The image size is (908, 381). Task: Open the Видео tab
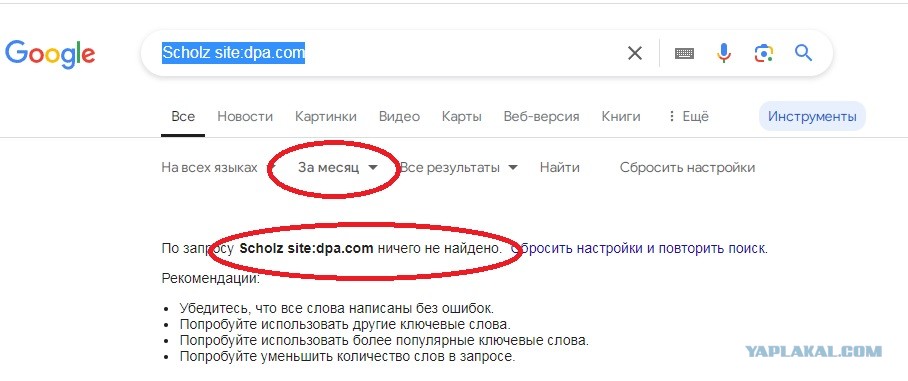[399, 116]
